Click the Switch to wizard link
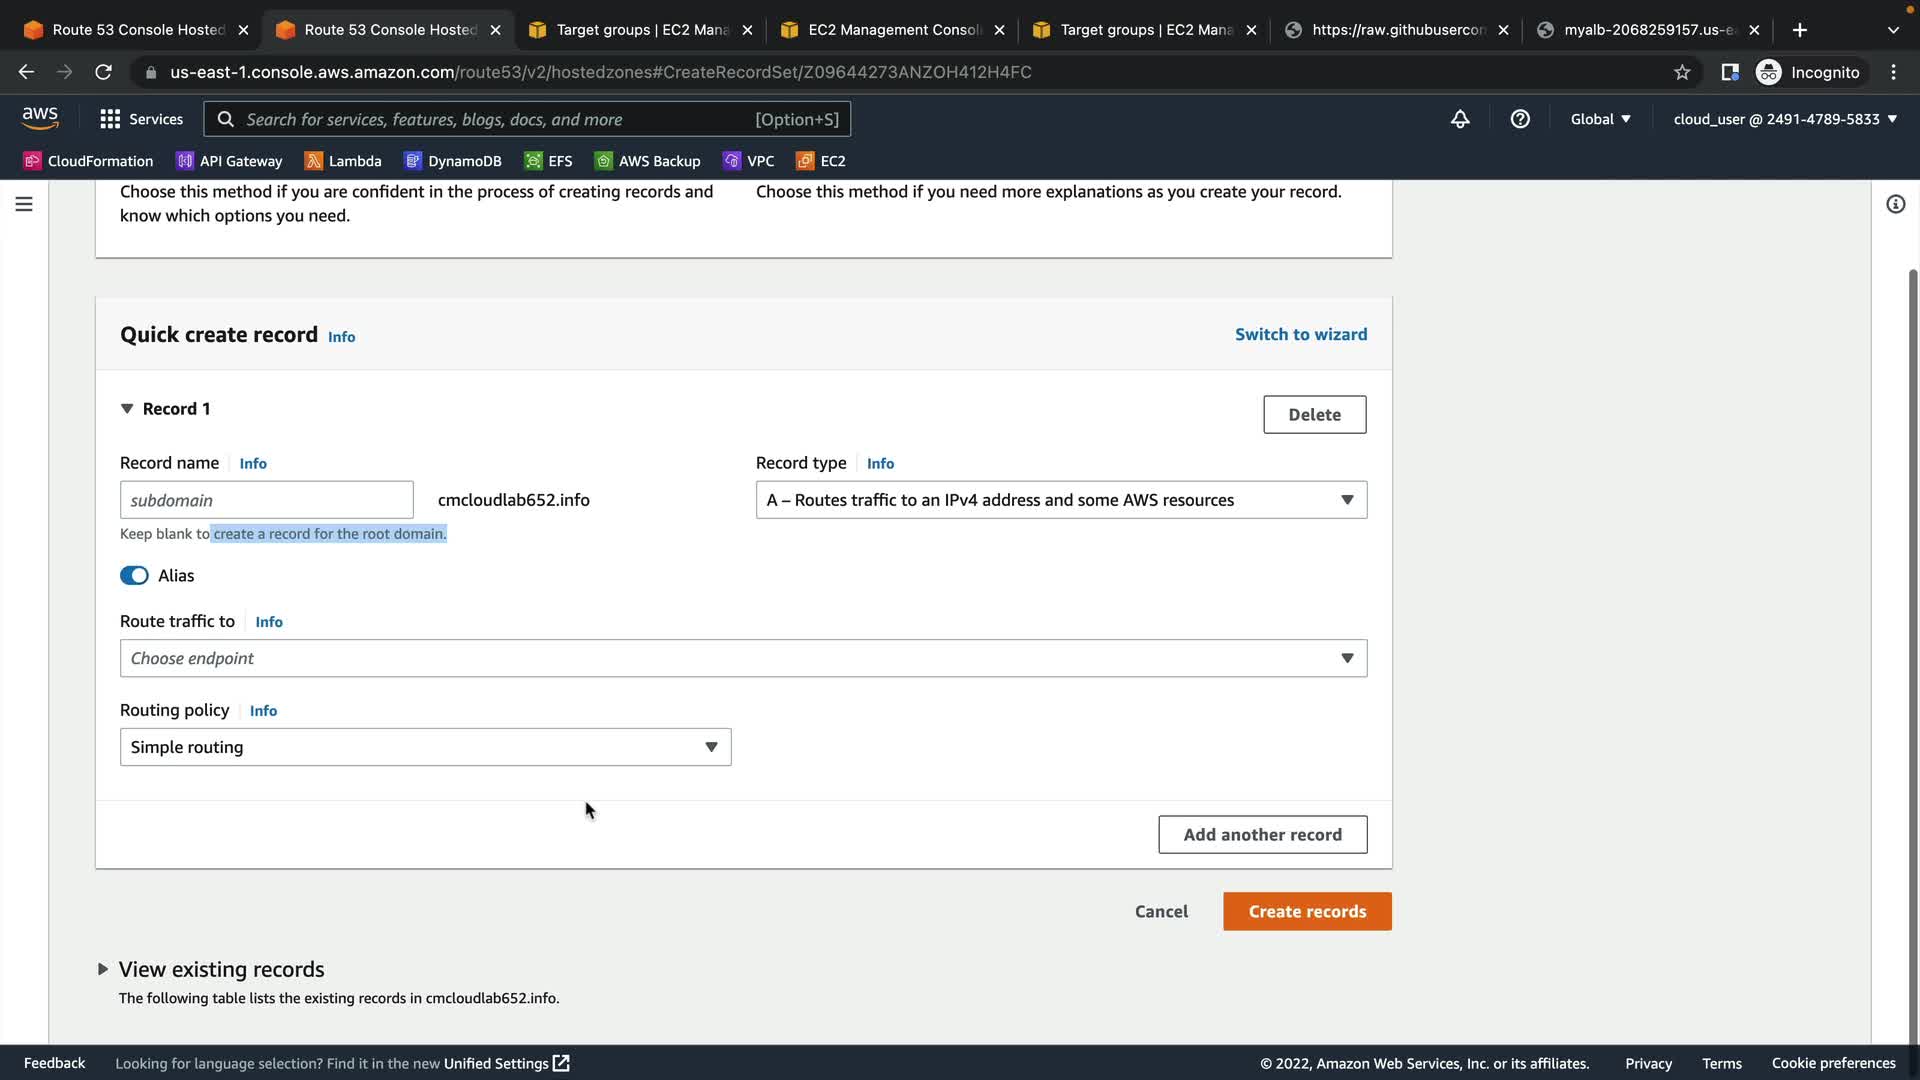This screenshot has height=1080, width=1920. click(x=1300, y=334)
